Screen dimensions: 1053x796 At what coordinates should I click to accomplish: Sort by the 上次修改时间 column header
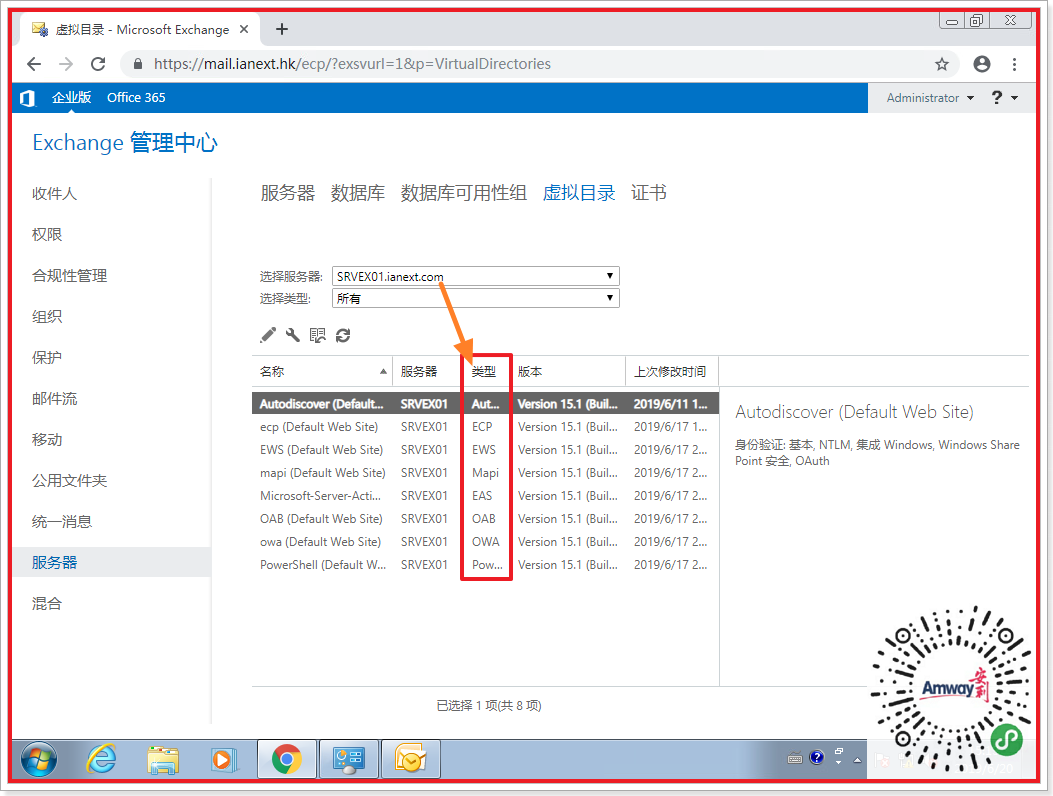pos(672,371)
